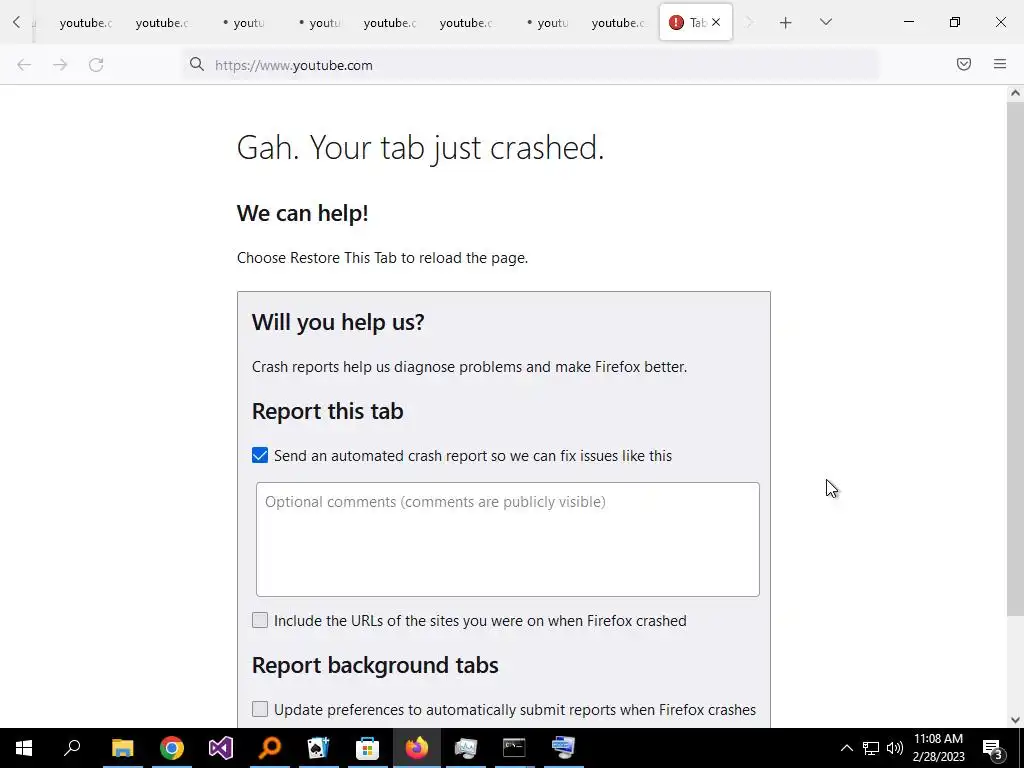Open the Save to Pocket icon

964,64
